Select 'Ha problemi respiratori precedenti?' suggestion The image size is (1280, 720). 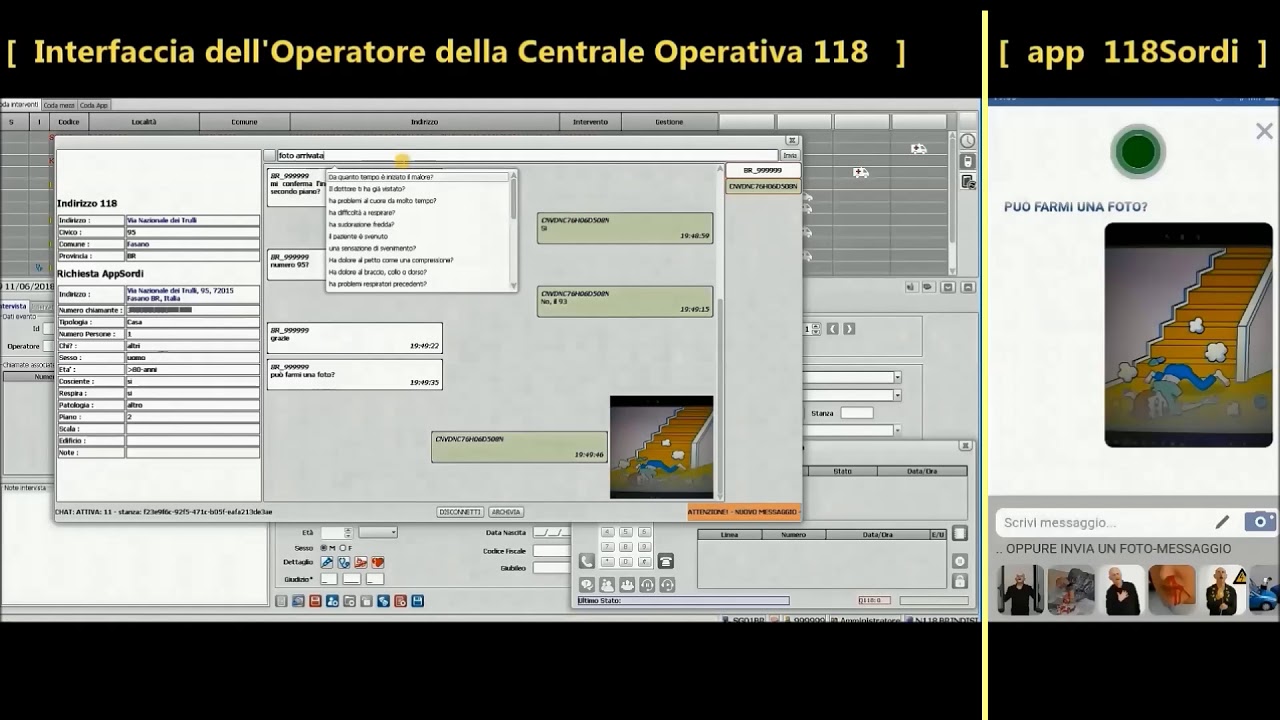[378, 284]
